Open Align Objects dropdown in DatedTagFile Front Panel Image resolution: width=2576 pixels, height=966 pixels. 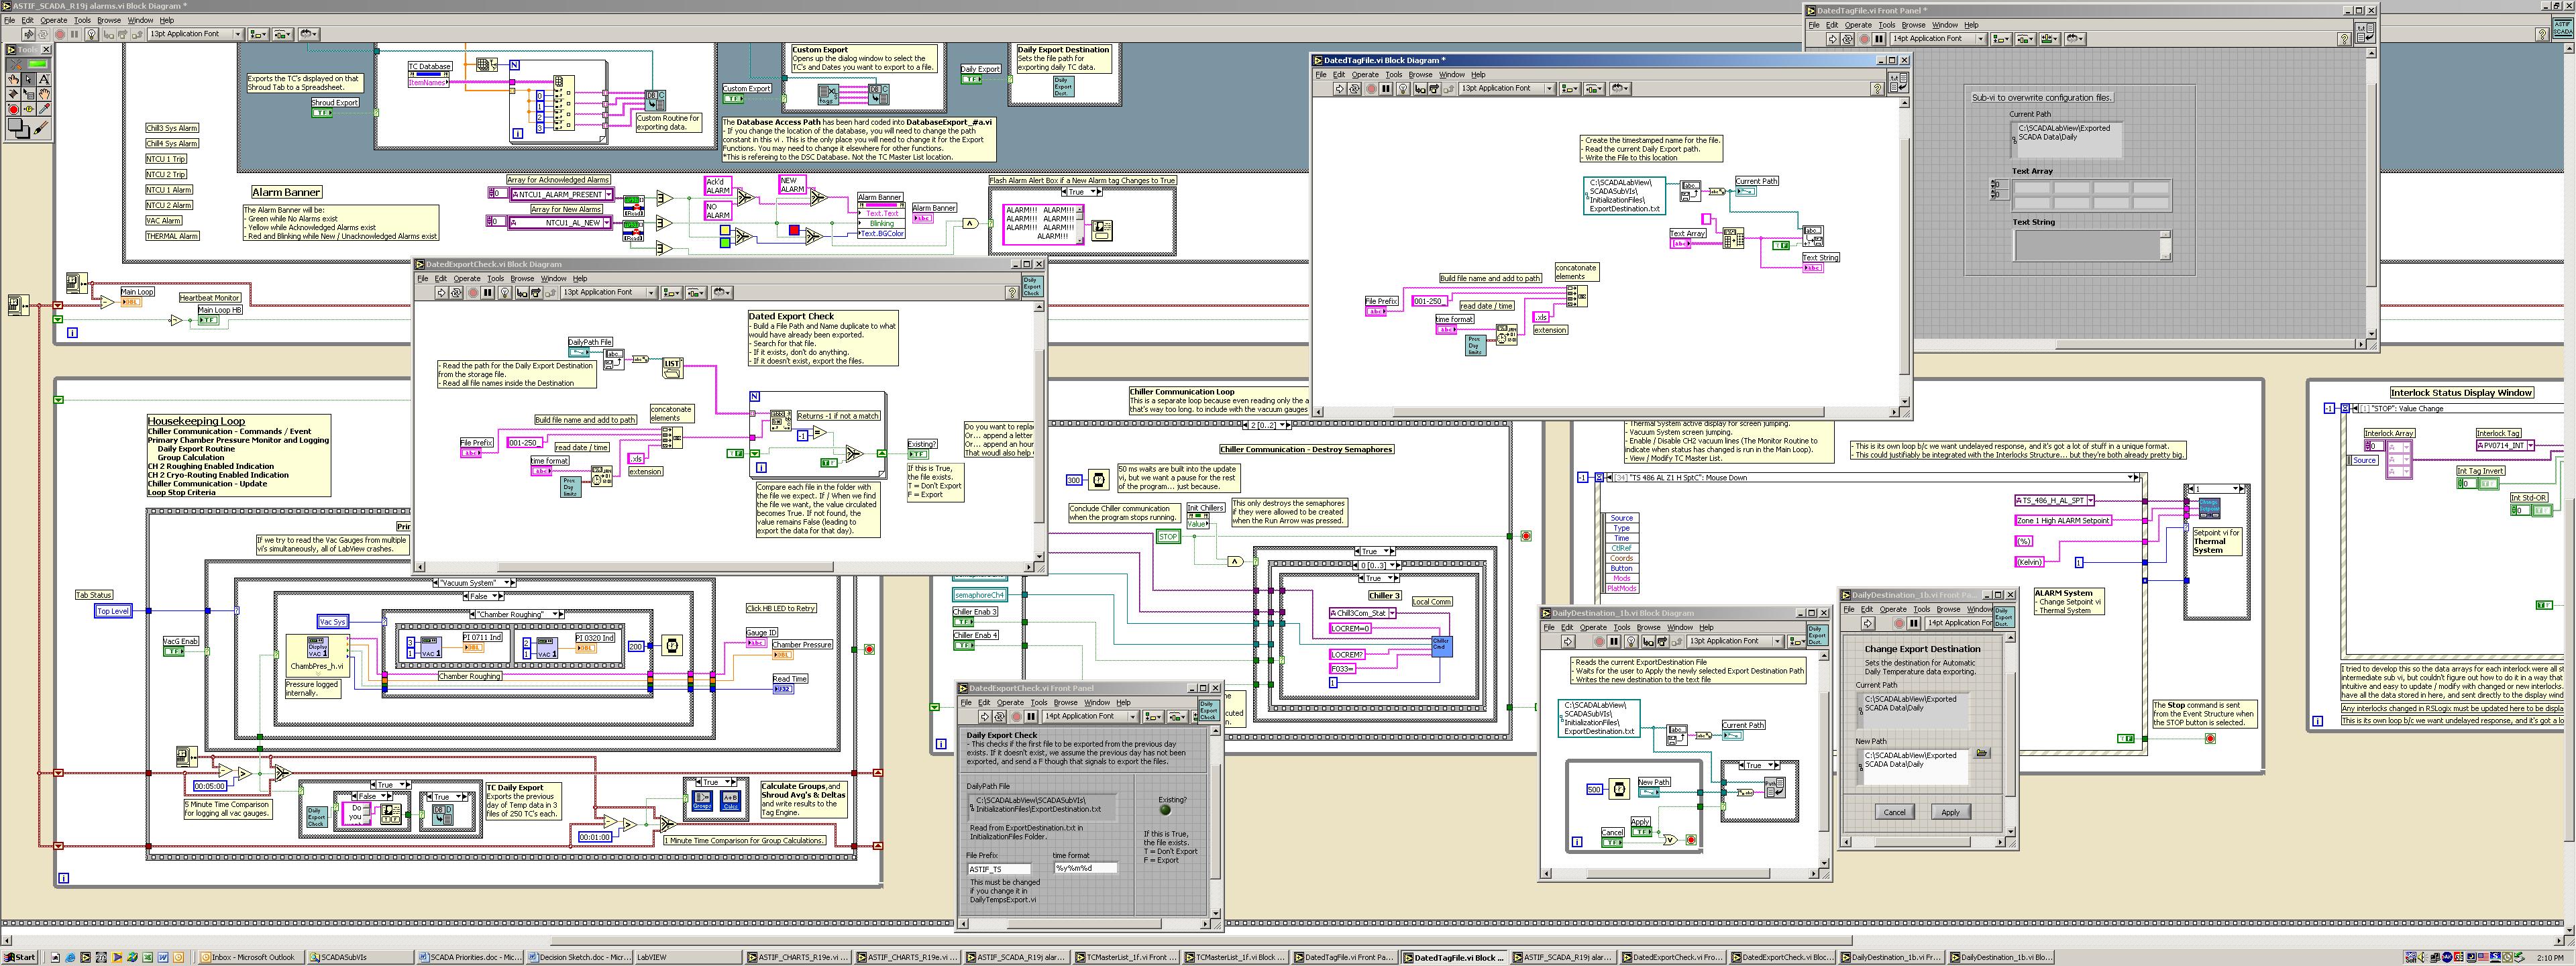point(2002,39)
